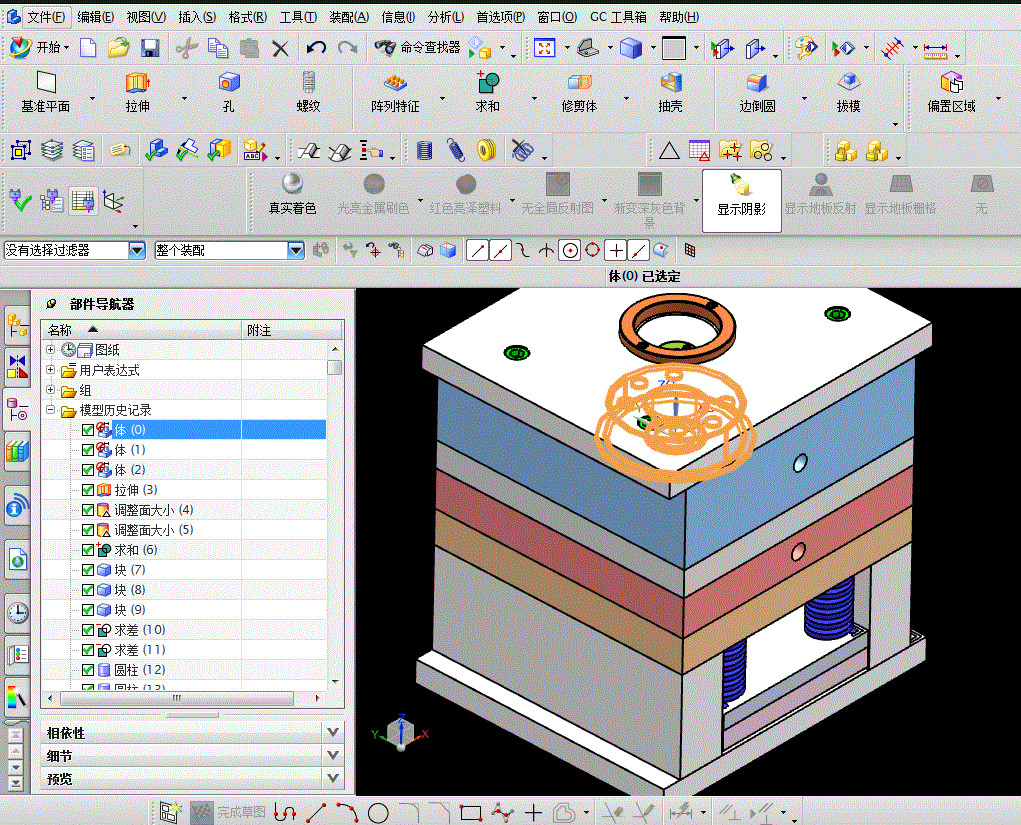Open the Shell (抽壳) tool
The height and width of the screenshot is (825, 1021).
tap(671, 83)
